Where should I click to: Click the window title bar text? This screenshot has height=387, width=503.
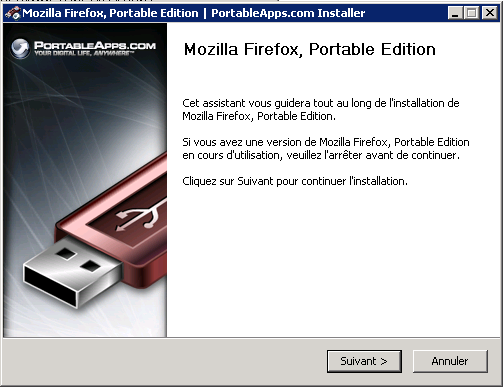point(194,13)
